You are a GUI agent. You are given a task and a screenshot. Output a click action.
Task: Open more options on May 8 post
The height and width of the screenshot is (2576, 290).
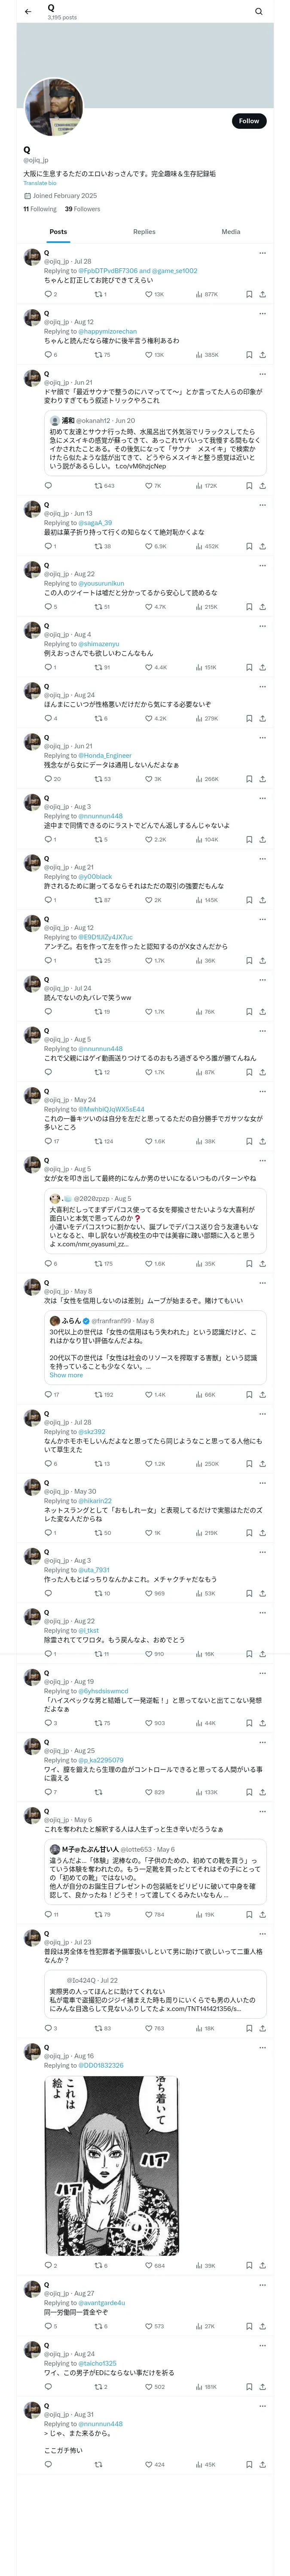point(262,1283)
